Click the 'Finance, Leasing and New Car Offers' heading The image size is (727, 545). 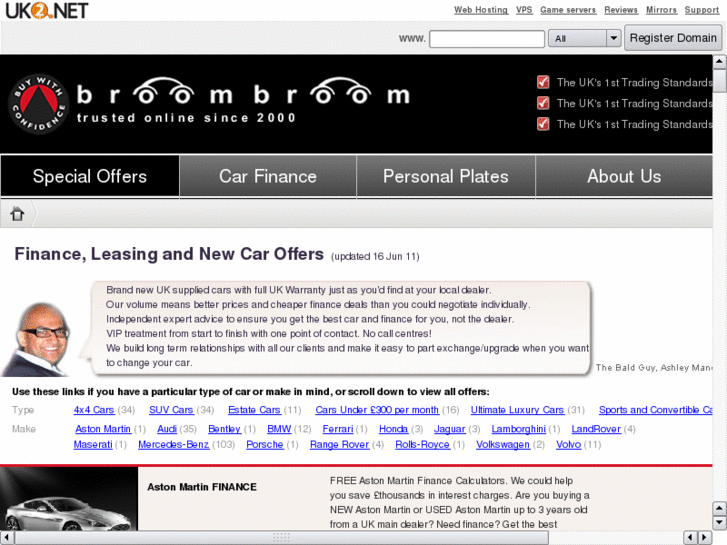tap(169, 254)
